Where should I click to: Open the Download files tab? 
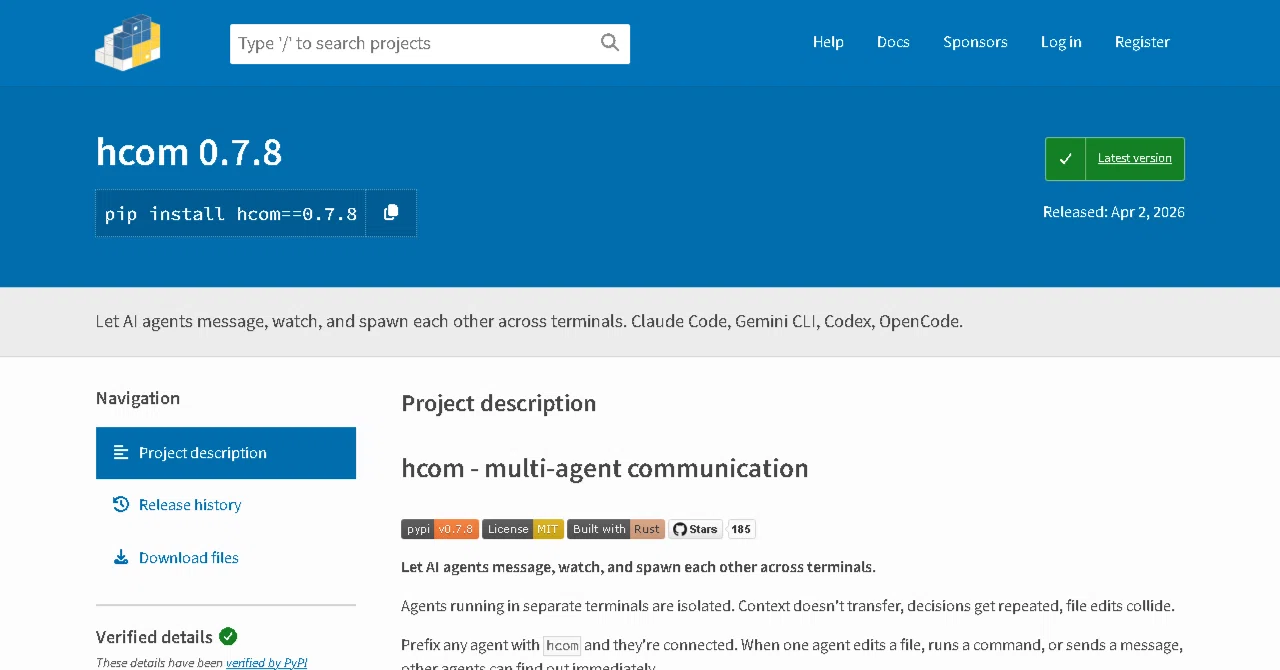coord(226,558)
